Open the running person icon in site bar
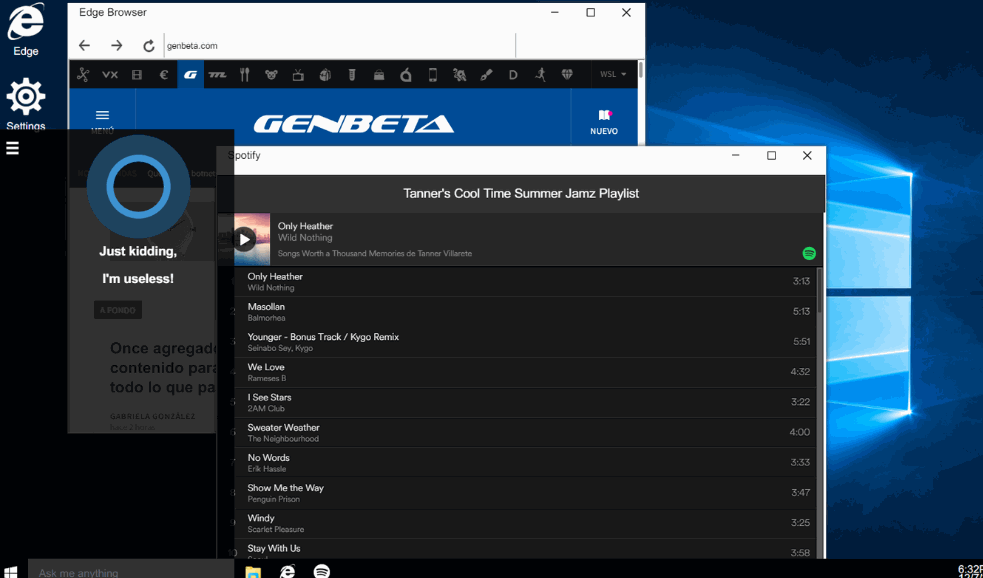 click(540, 75)
